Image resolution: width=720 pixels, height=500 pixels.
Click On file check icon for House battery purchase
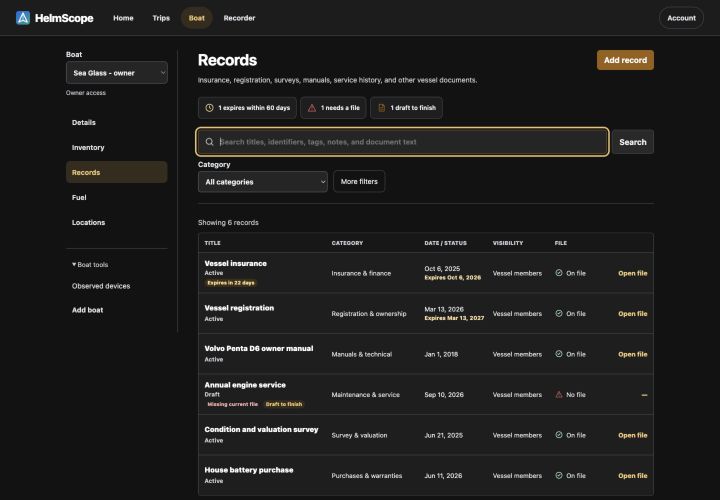tap(559, 475)
